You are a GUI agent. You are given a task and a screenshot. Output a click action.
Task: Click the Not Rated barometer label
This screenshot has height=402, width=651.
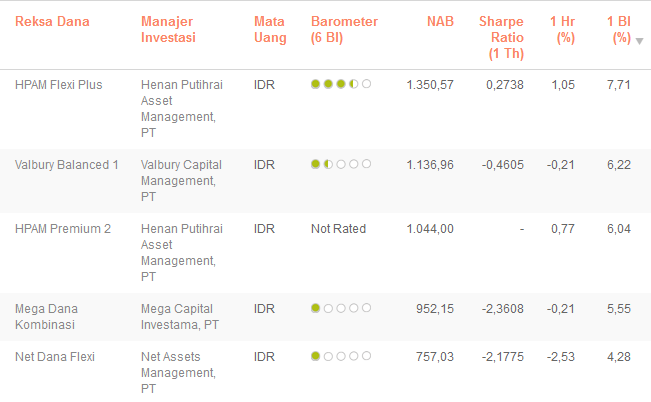(x=338, y=229)
